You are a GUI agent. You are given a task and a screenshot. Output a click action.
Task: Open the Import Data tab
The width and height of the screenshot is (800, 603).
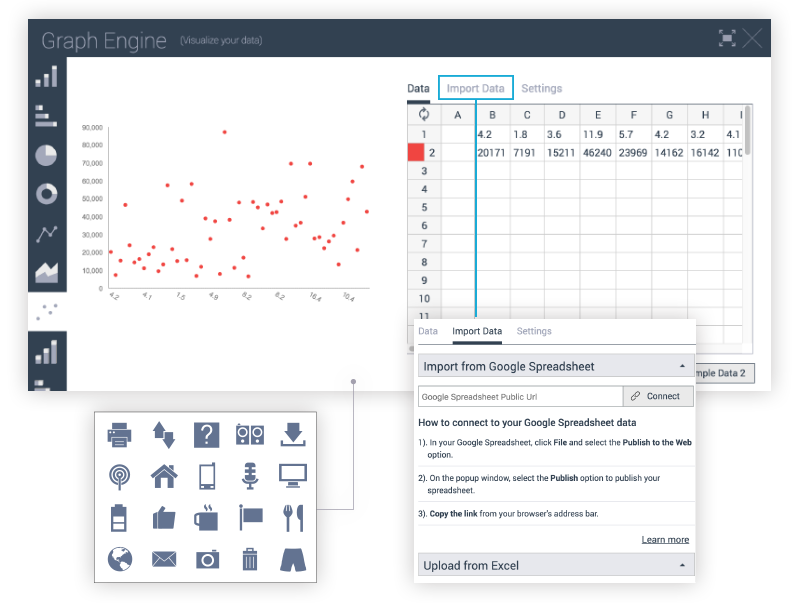pyautogui.click(x=475, y=88)
